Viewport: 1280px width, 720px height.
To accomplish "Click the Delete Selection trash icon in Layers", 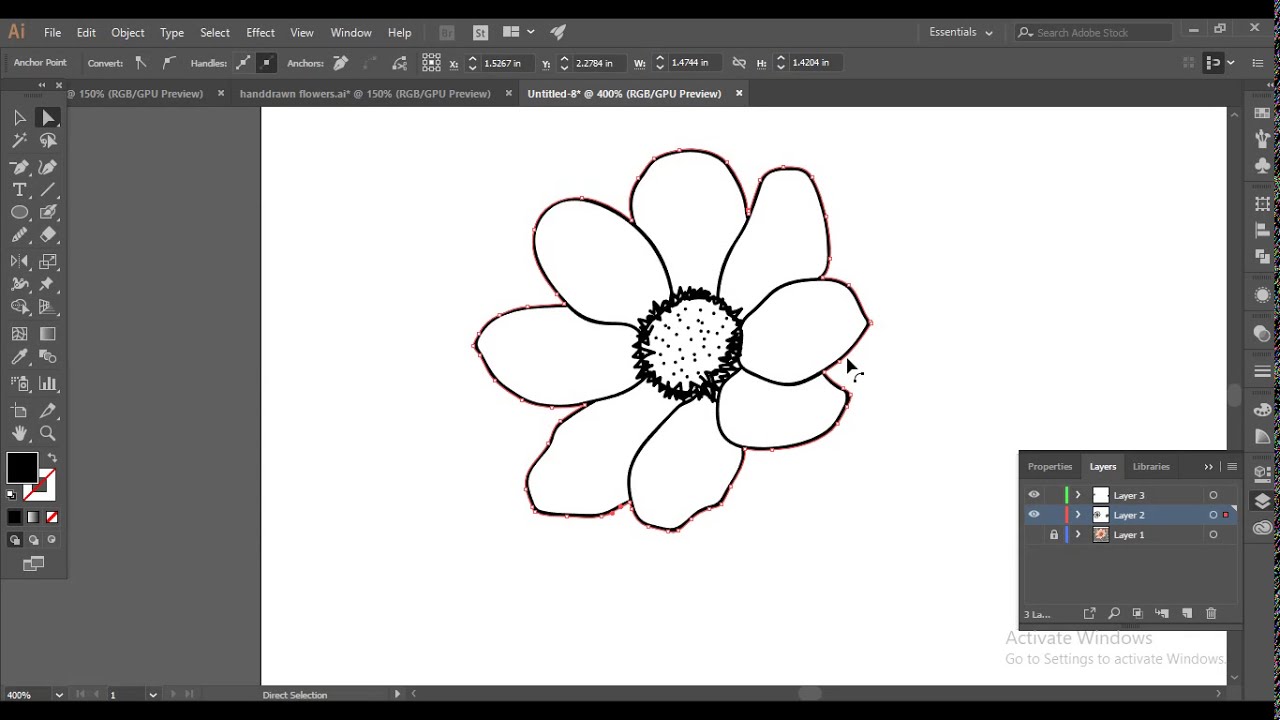I will click(1211, 613).
